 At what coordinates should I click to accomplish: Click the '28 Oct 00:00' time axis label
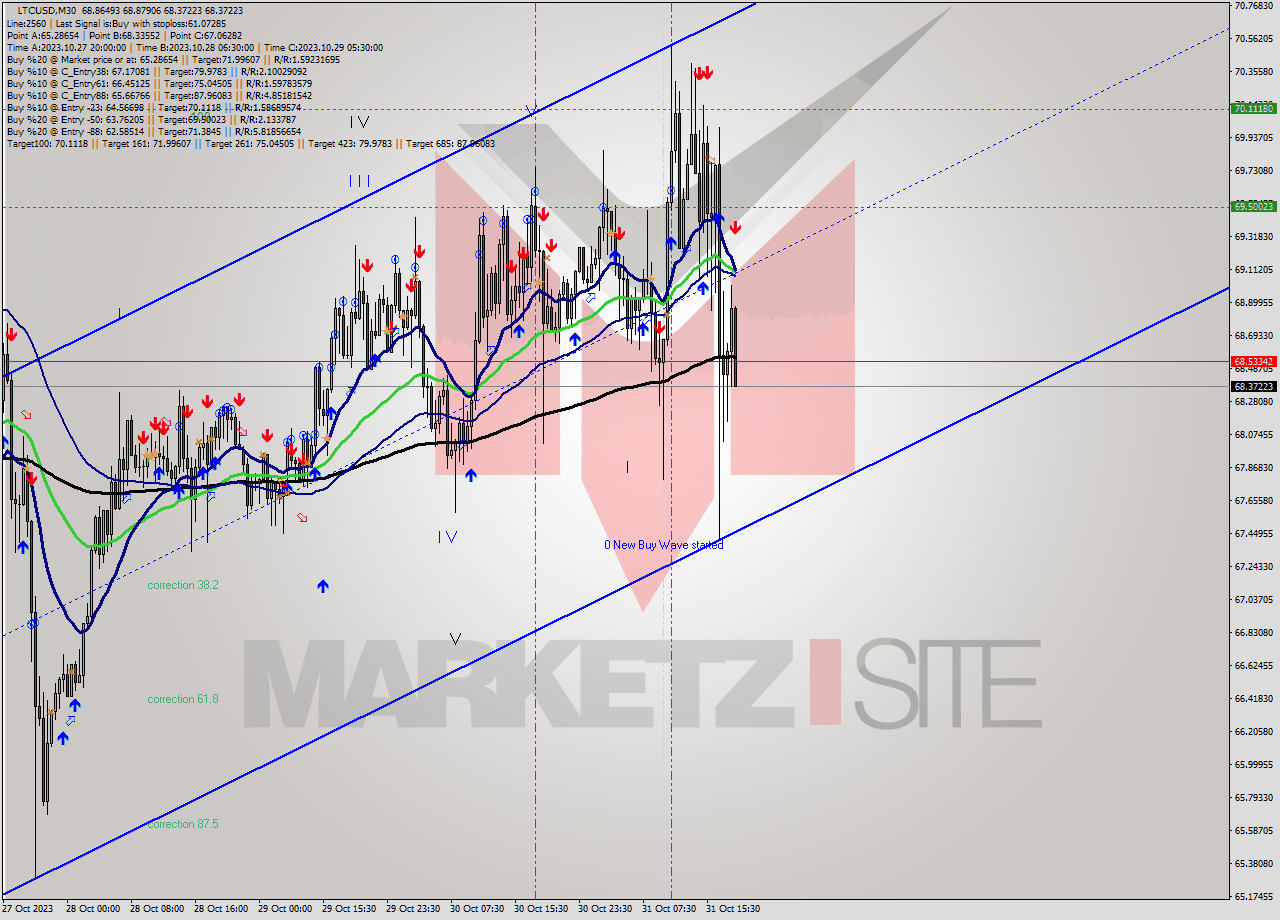point(92,909)
